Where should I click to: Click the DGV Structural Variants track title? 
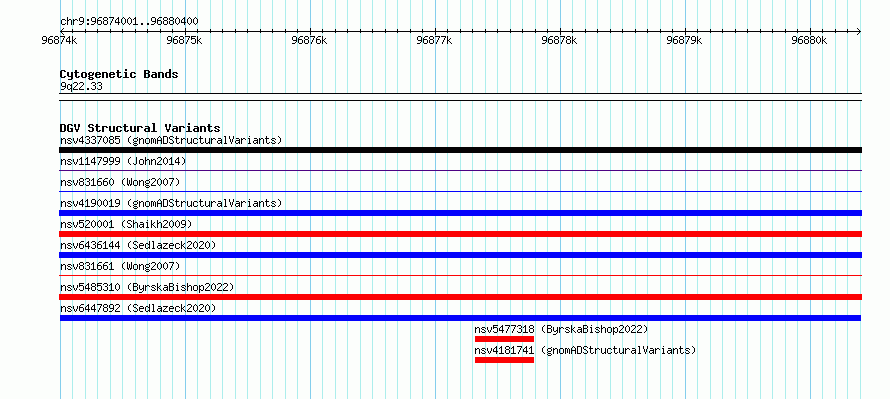[140, 128]
